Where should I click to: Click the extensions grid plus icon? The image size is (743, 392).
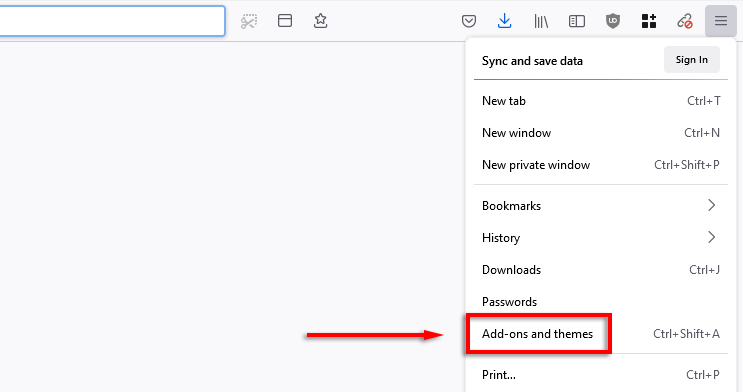649,21
